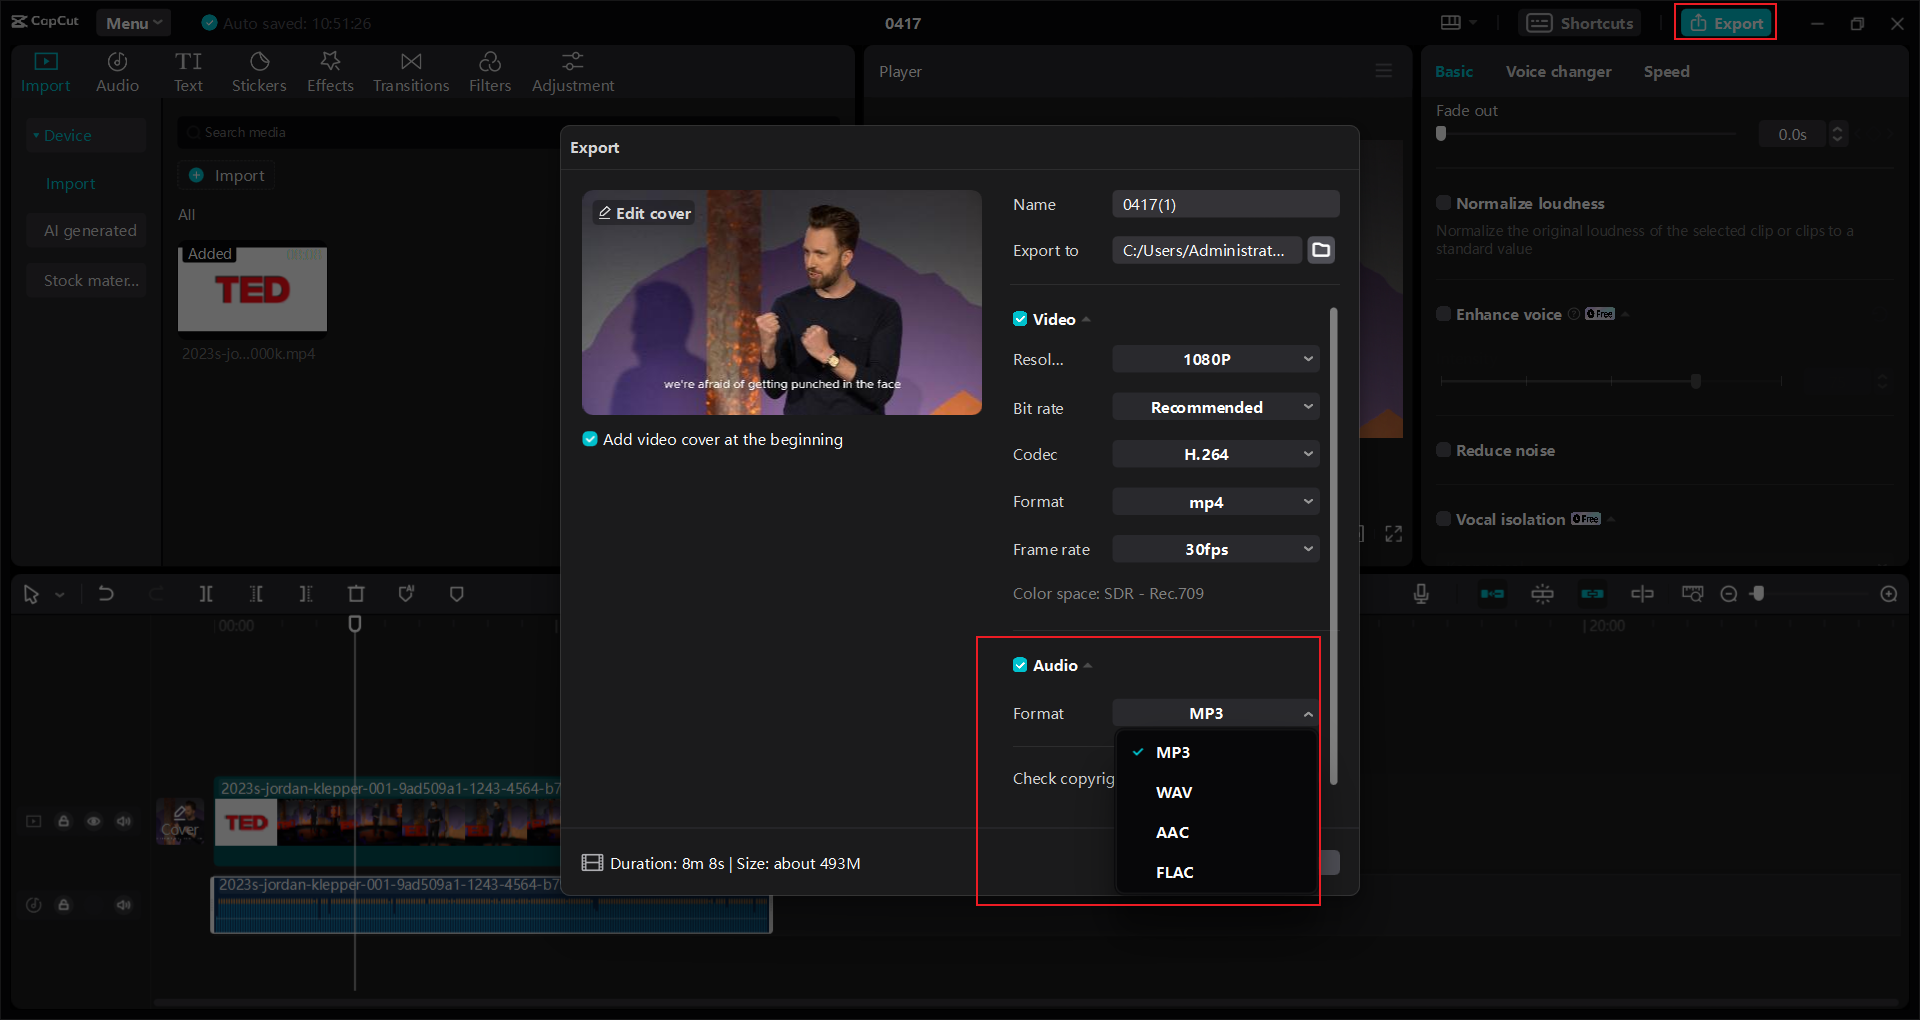Click the record voiceover microphone icon
The height and width of the screenshot is (1020, 1920).
(x=1421, y=594)
